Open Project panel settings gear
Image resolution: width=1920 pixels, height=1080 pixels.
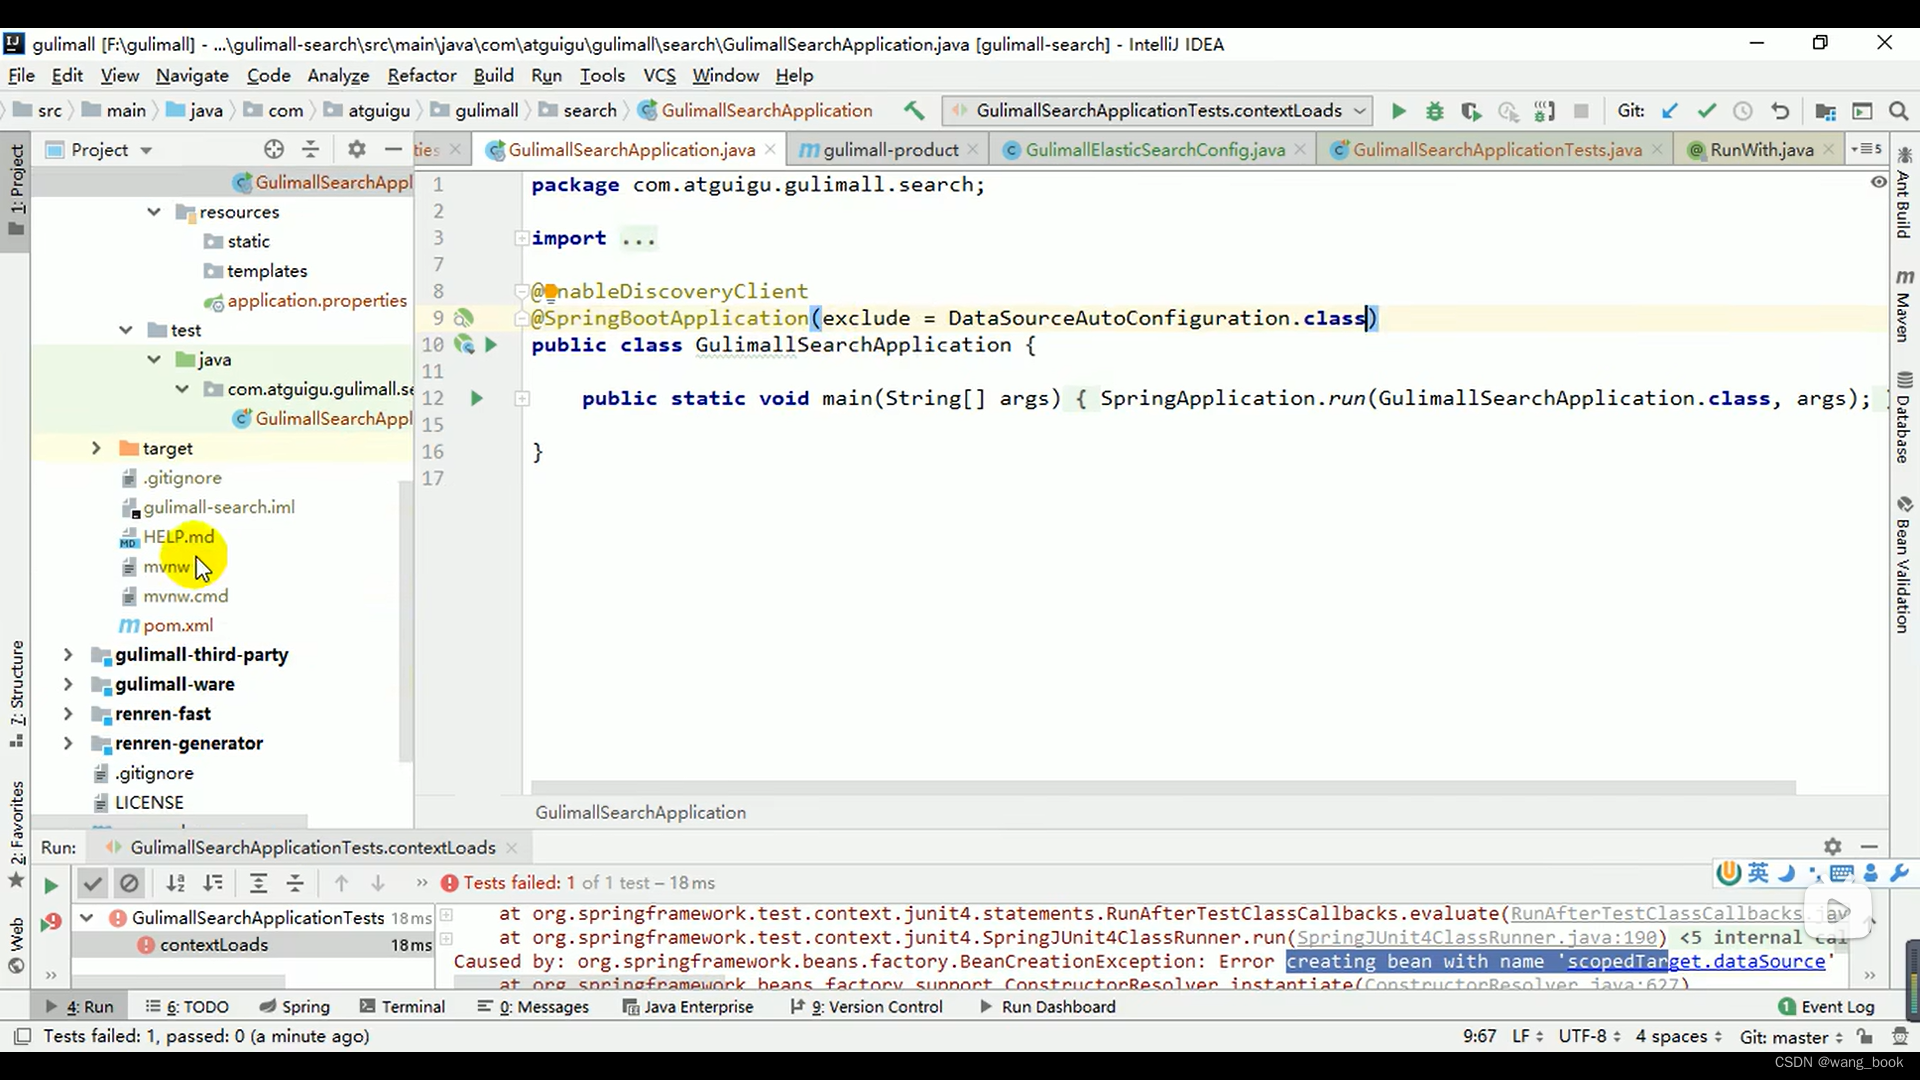357,150
